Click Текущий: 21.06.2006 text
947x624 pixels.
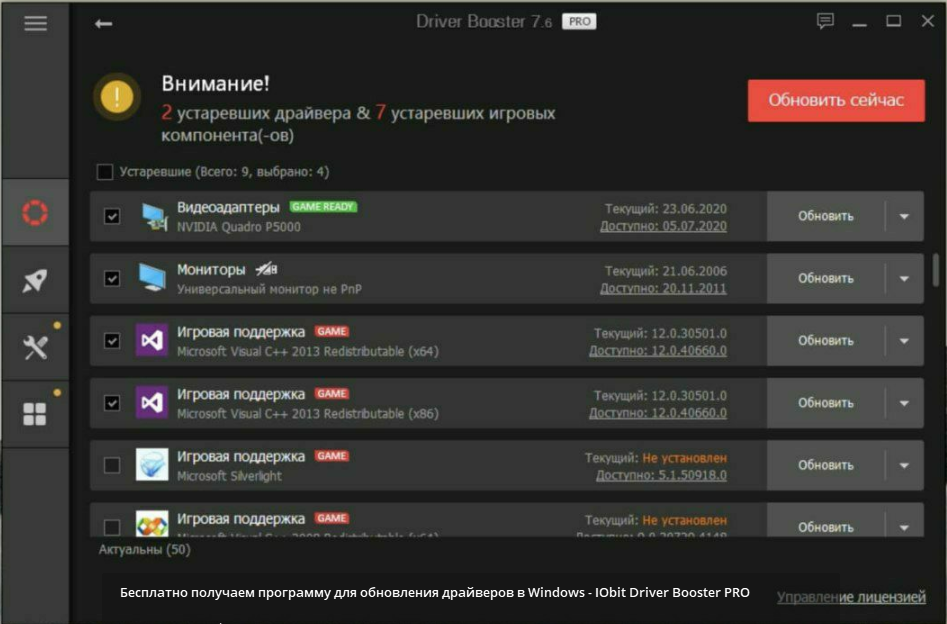click(x=666, y=271)
